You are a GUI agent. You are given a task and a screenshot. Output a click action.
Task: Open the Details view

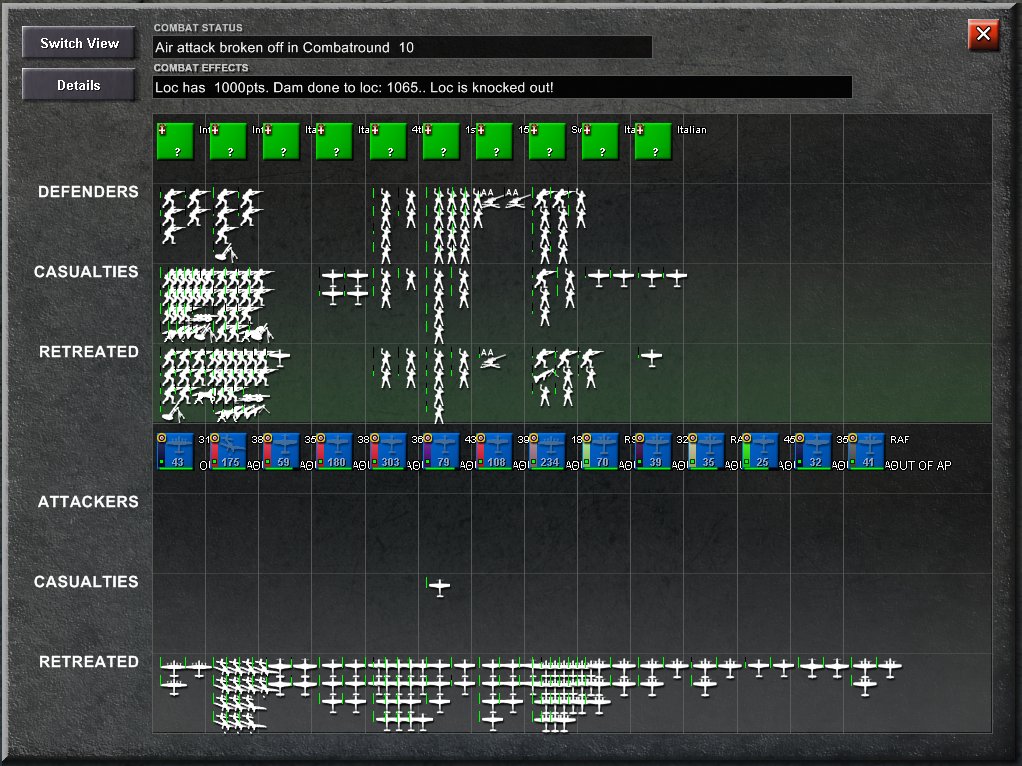79,85
